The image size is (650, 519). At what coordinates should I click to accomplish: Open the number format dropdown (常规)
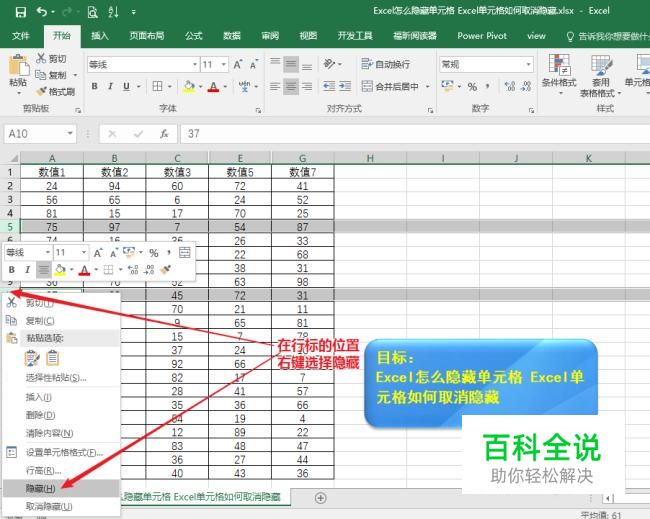(529, 64)
